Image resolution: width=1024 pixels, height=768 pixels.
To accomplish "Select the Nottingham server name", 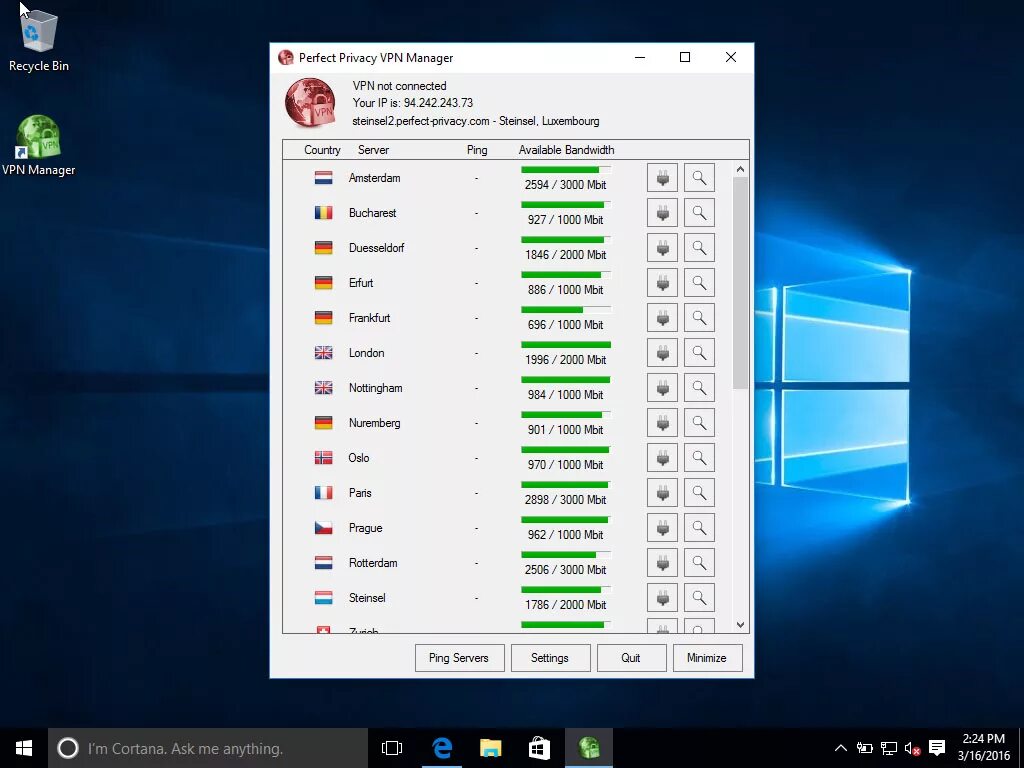I will pyautogui.click(x=376, y=388).
